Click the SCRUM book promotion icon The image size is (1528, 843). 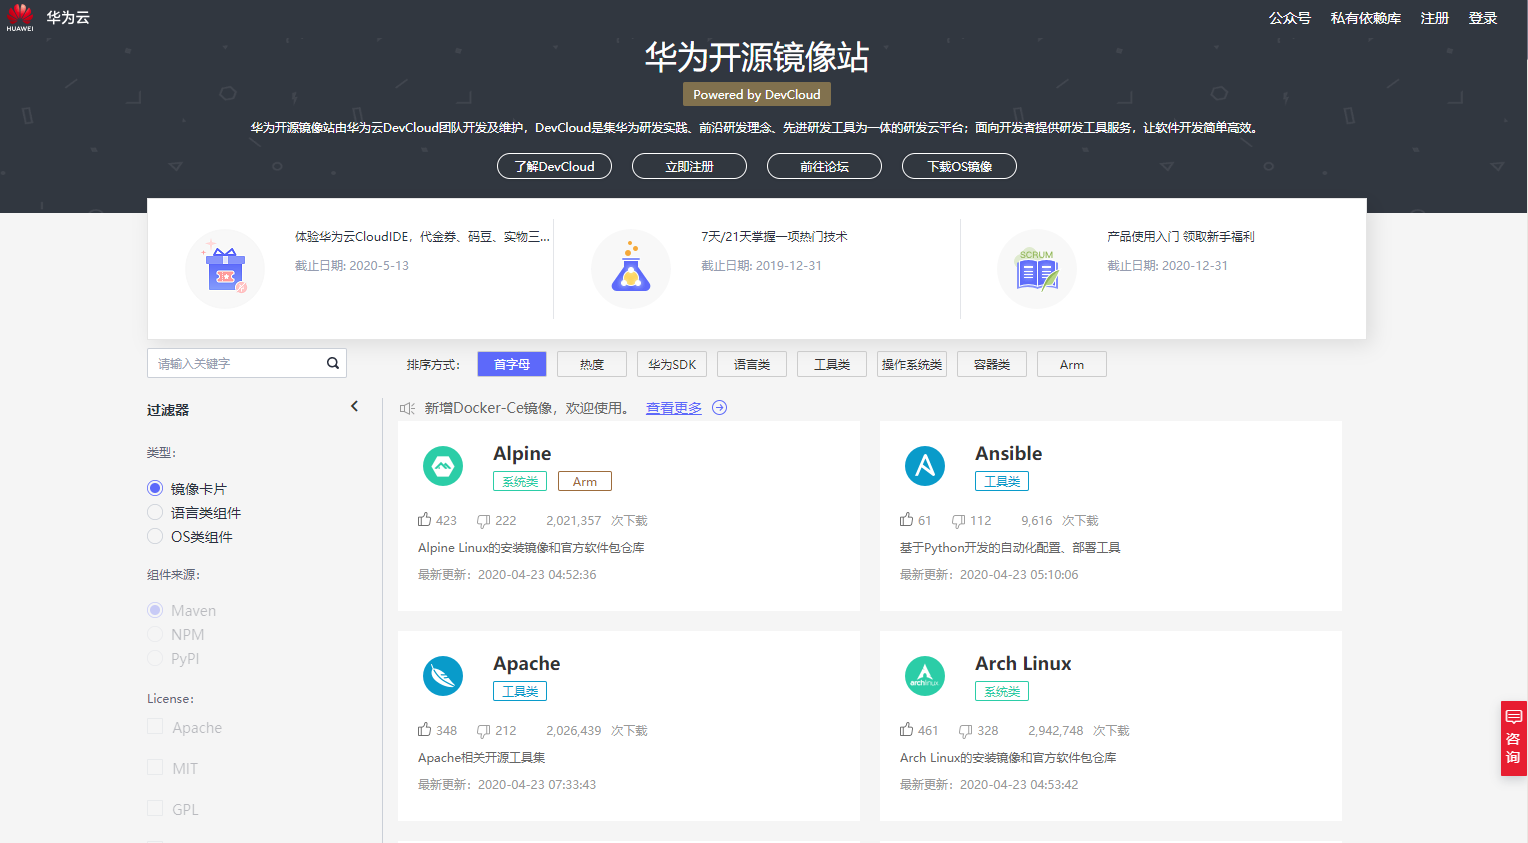(x=1037, y=269)
